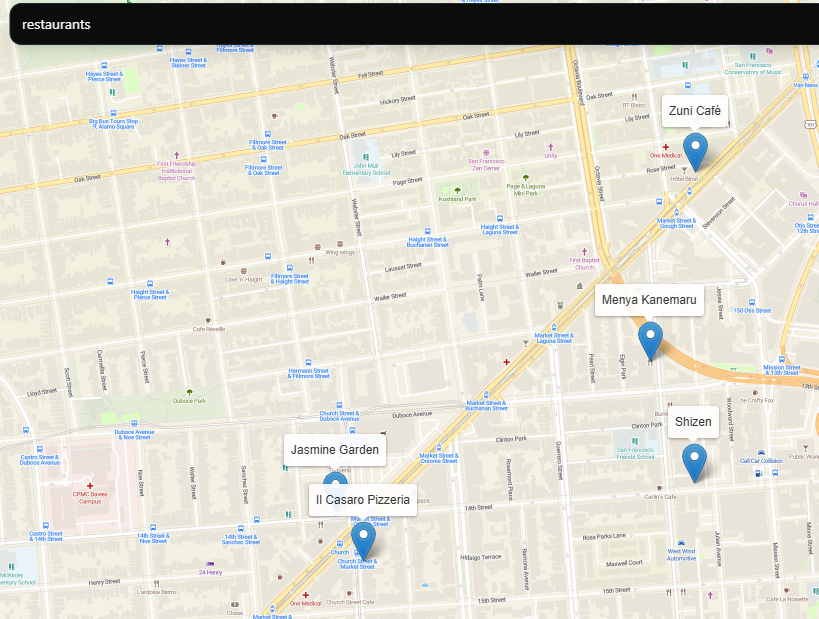Click the Shizen label card

pos(693,422)
